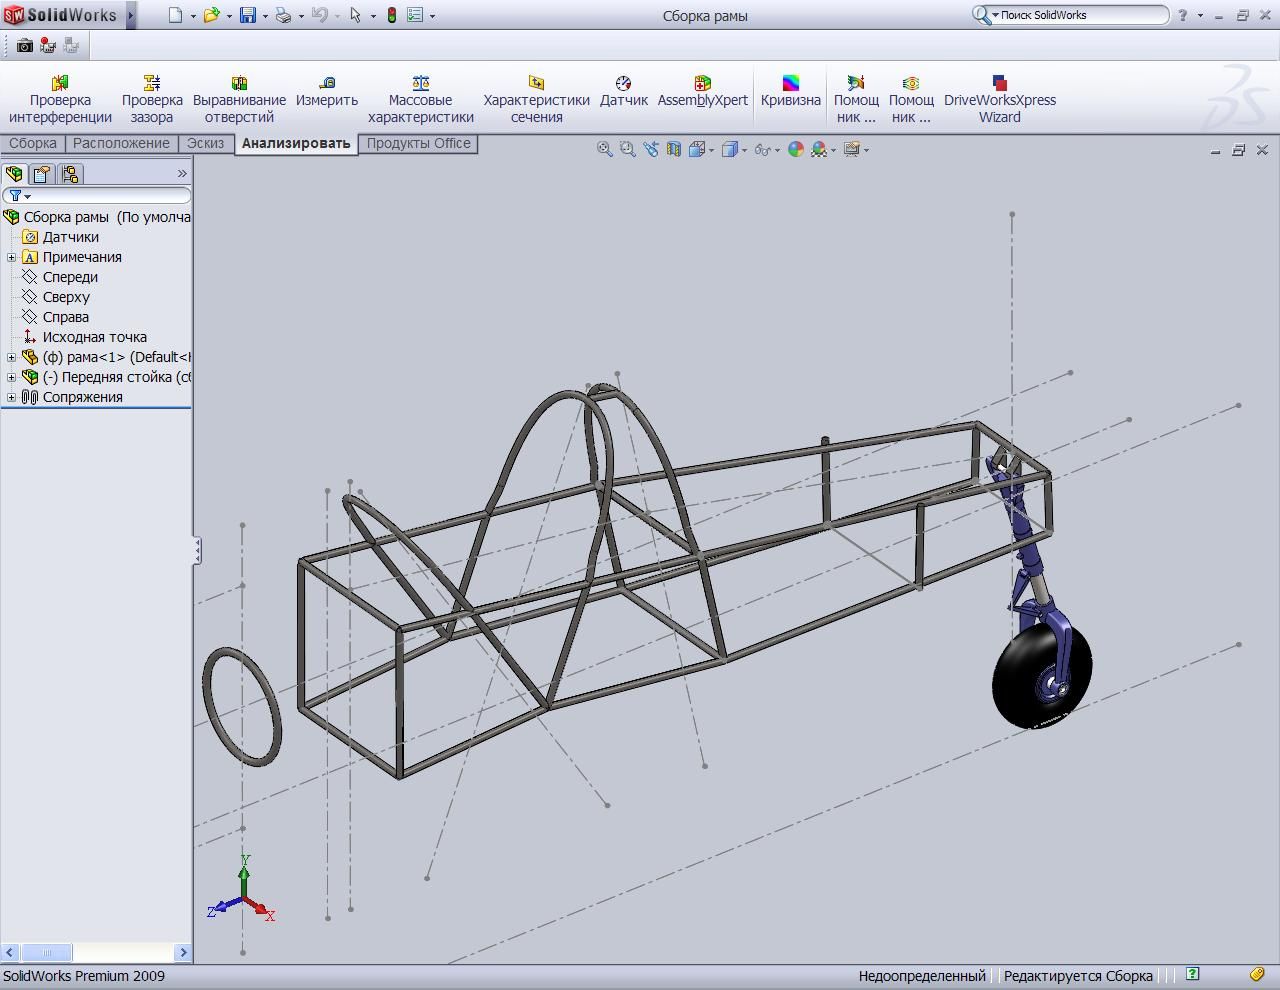The height and width of the screenshot is (990, 1280).
Task: Start the DriveWorksXpress Wizard
Action: pyautogui.click(x=999, y=99)
